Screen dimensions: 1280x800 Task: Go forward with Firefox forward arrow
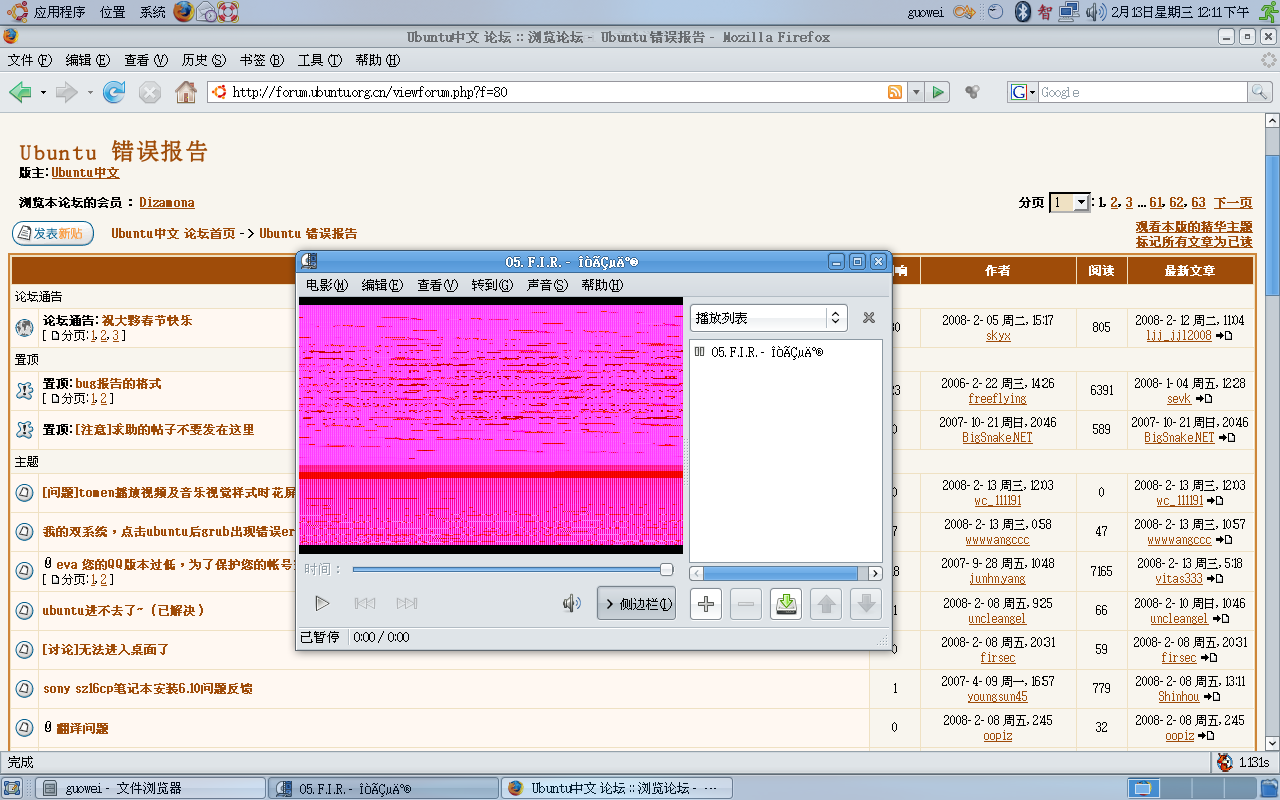tap(67, 92)
